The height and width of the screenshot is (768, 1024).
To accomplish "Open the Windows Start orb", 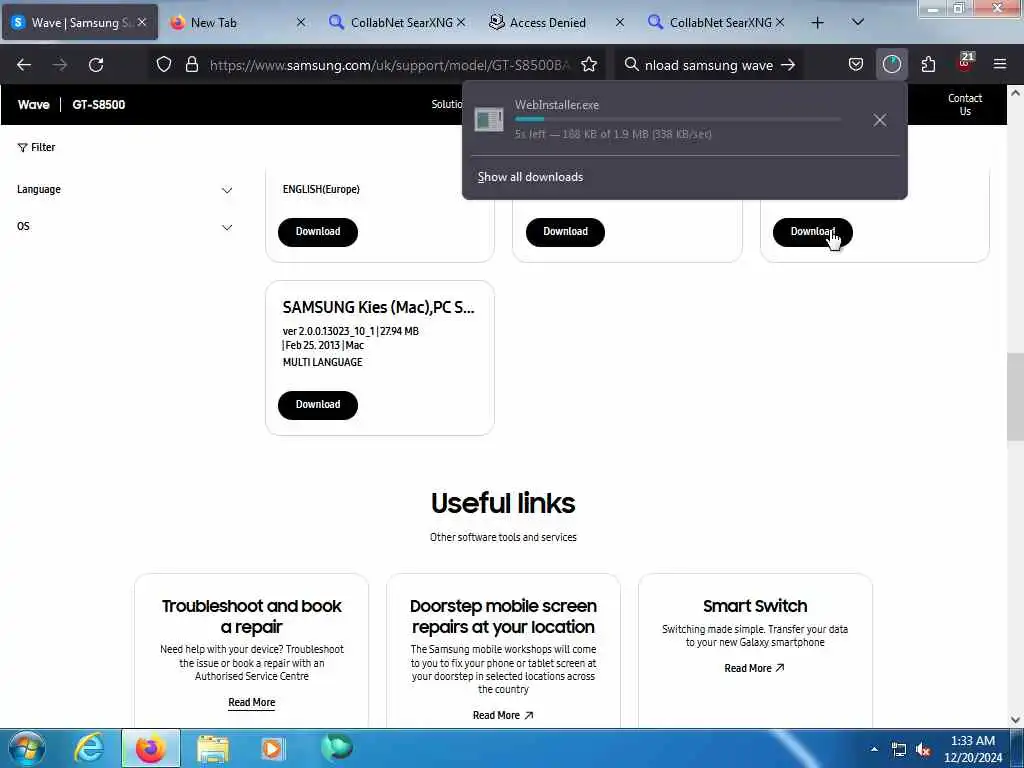I will [27, 748].
